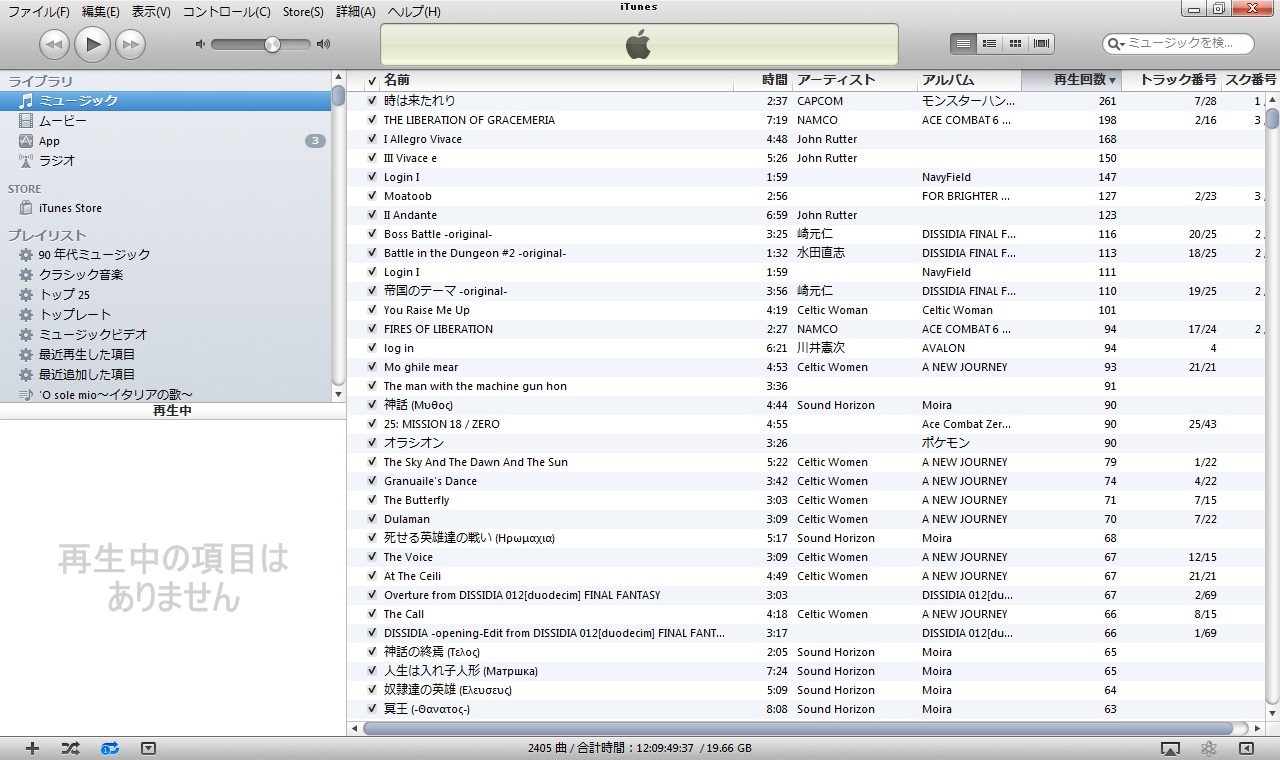This screenshot has width=1280, height=760.
Task: Select song Granuaile's Dance
Action: 806,481
